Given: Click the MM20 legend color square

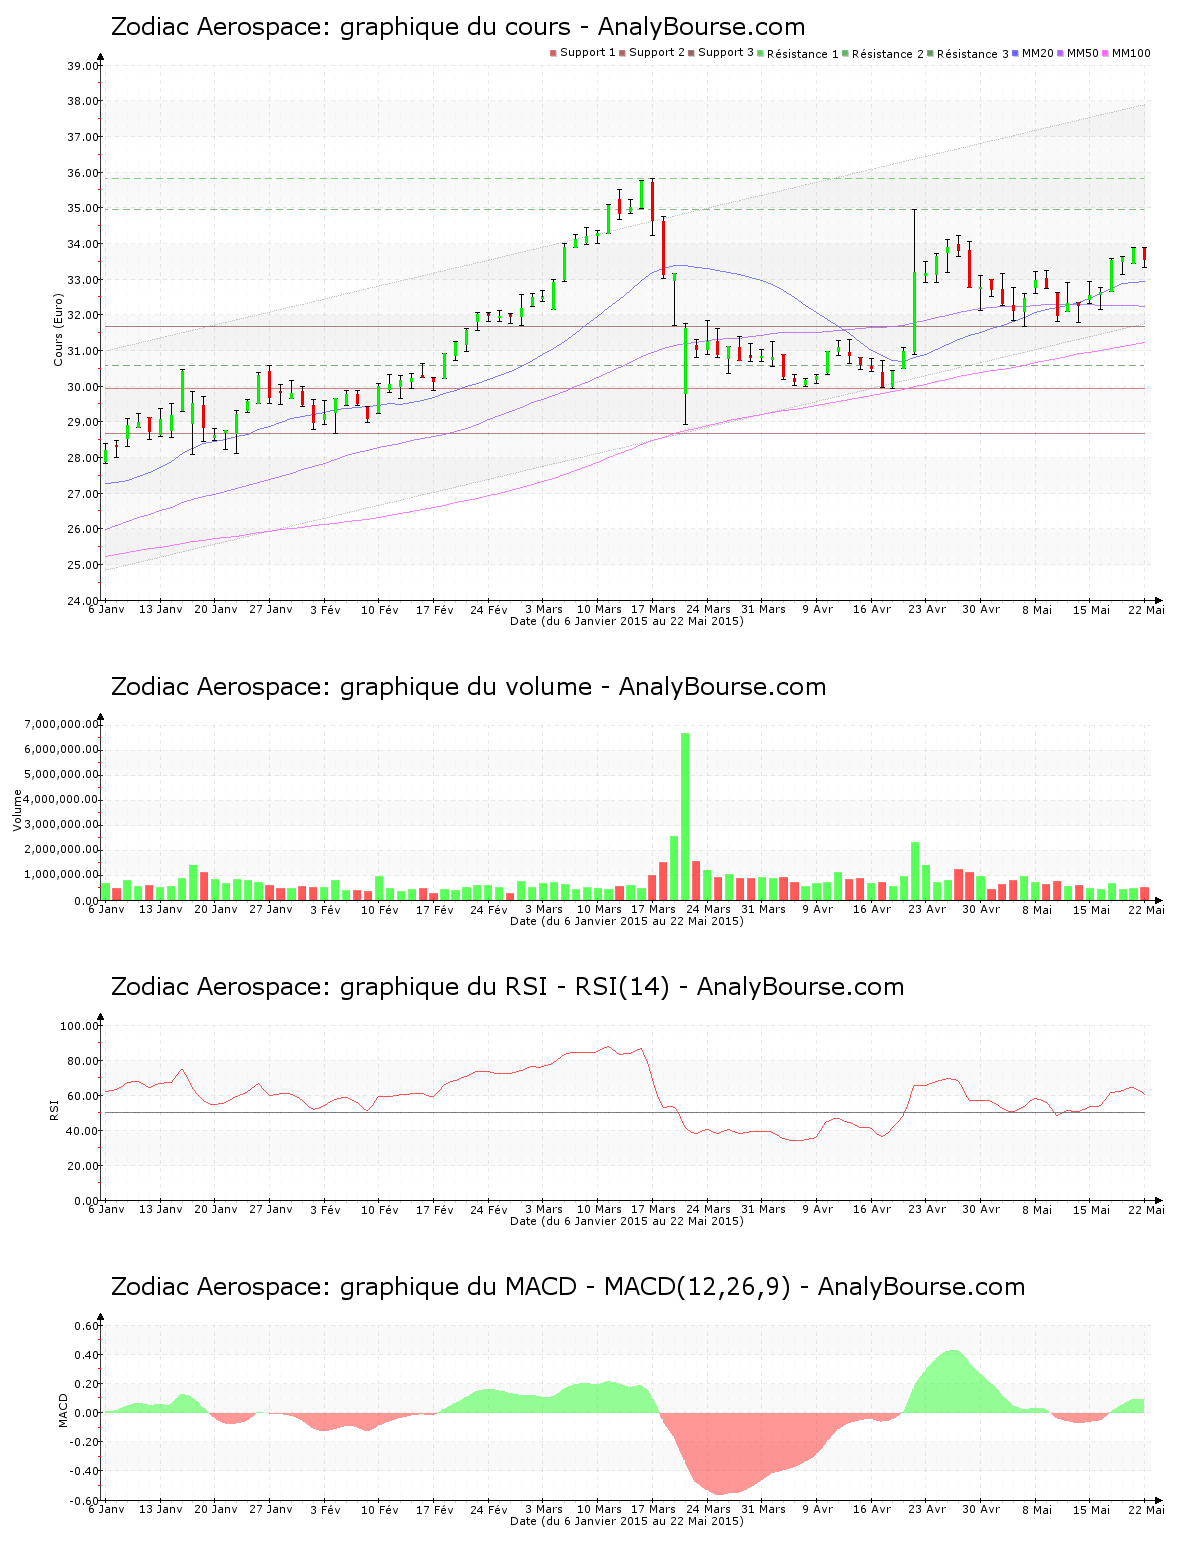Looking at the screenshot, I should (1016, 53).
